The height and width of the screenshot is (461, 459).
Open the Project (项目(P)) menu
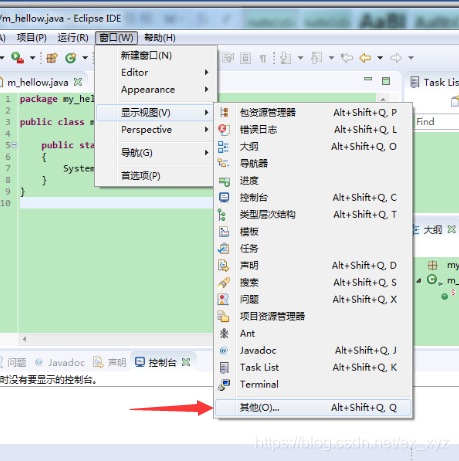click(32, 38)
